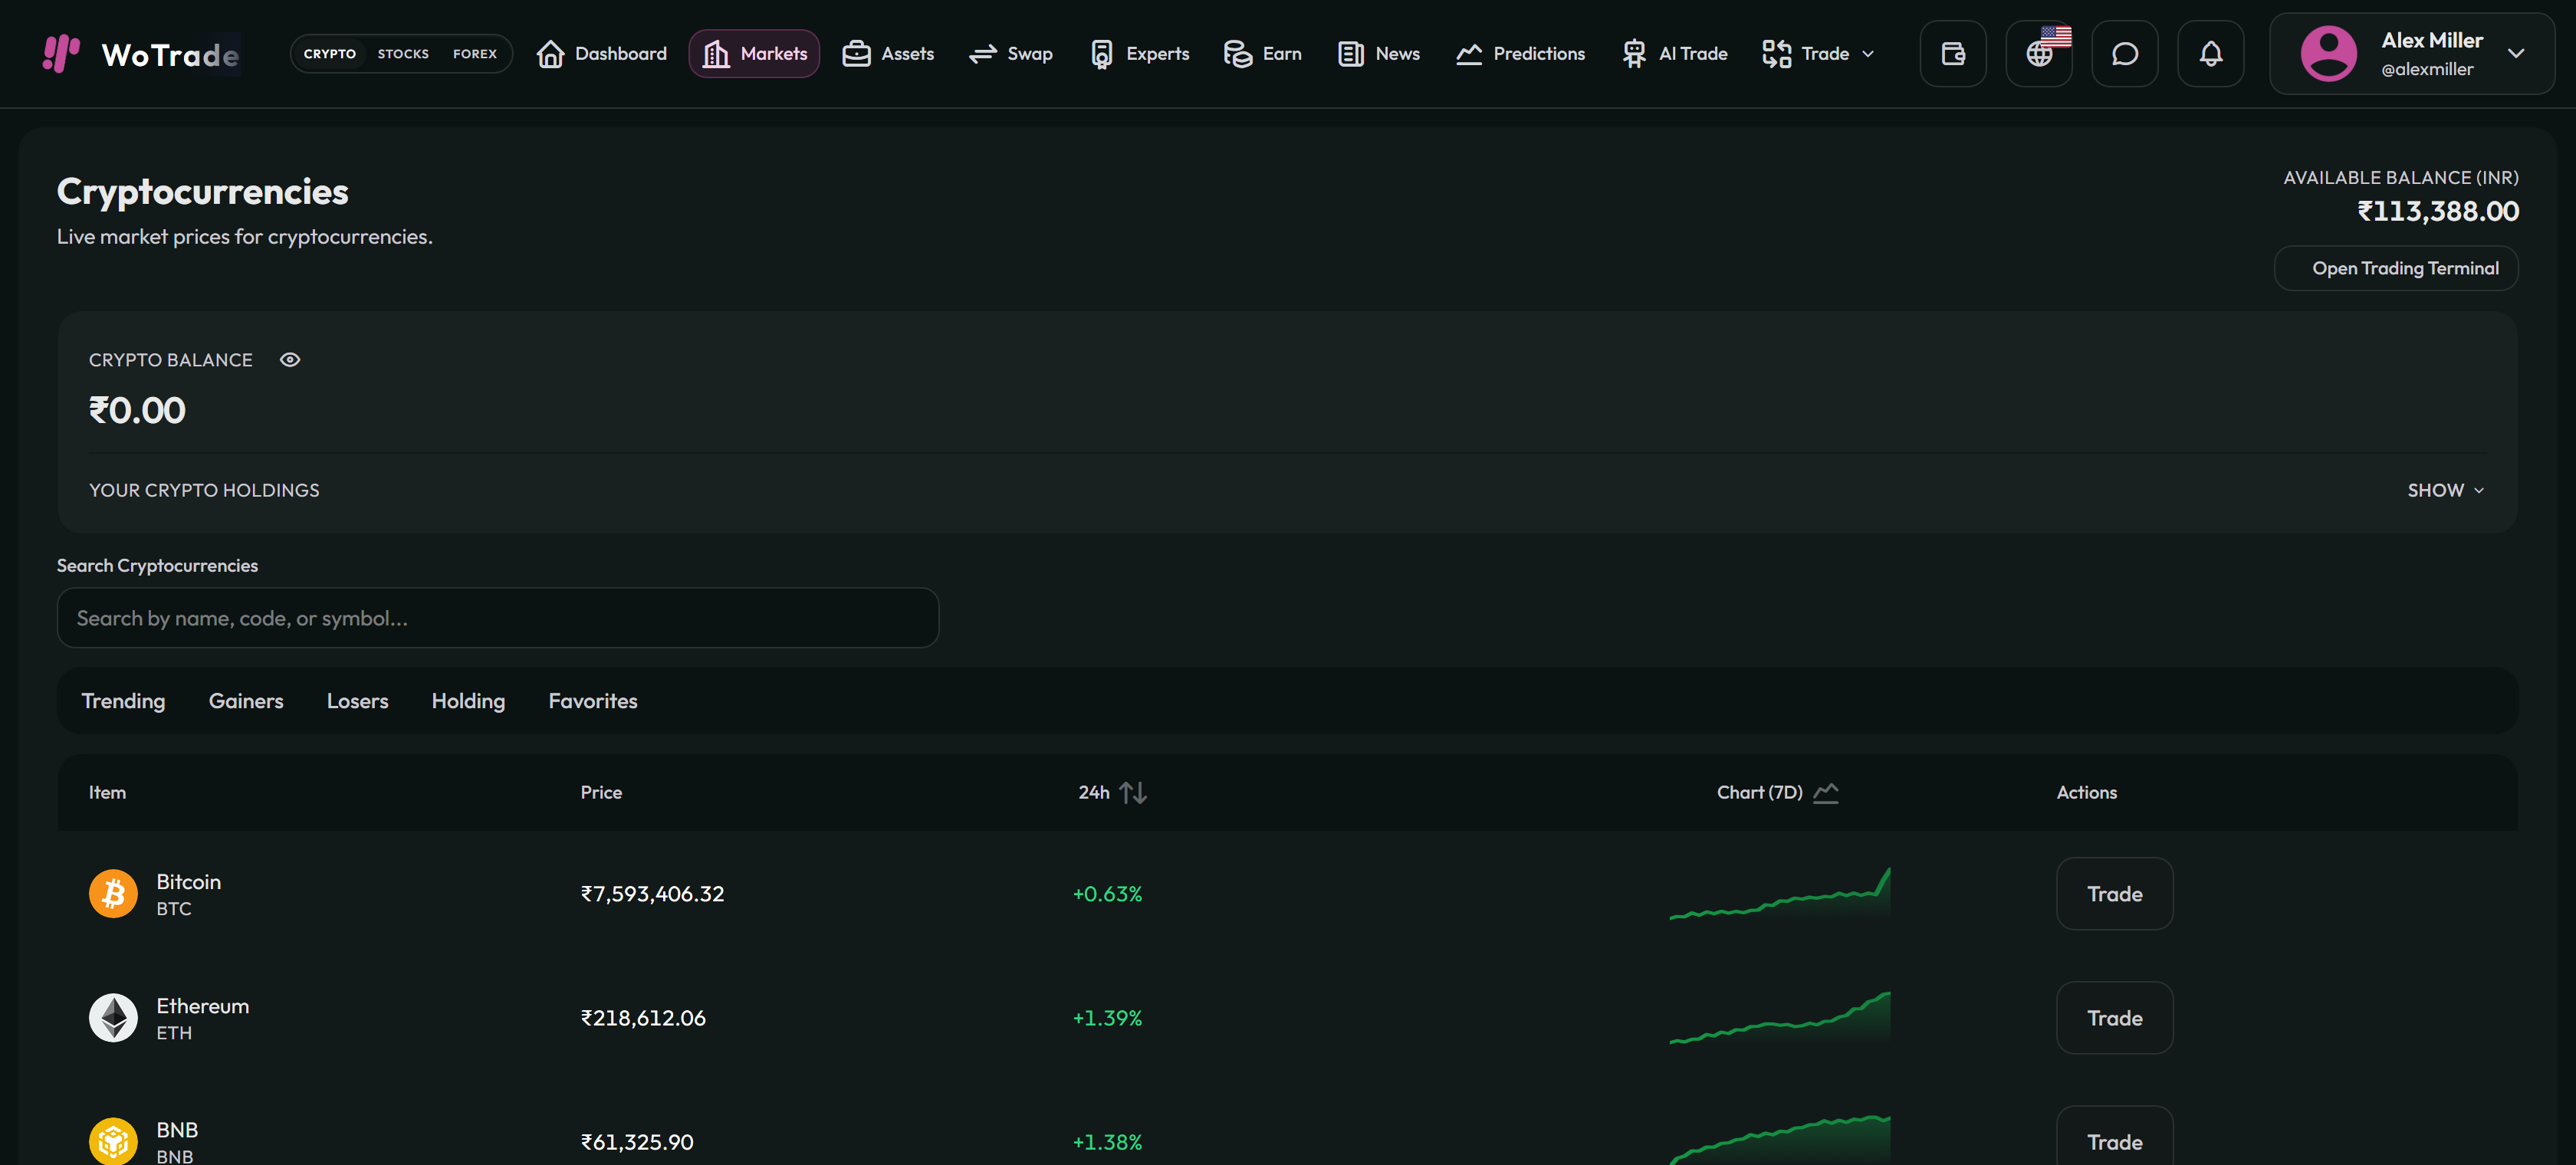2576x1165 pixels.
Task: Open the chat bubble icon
Action: coord(2125,53)
